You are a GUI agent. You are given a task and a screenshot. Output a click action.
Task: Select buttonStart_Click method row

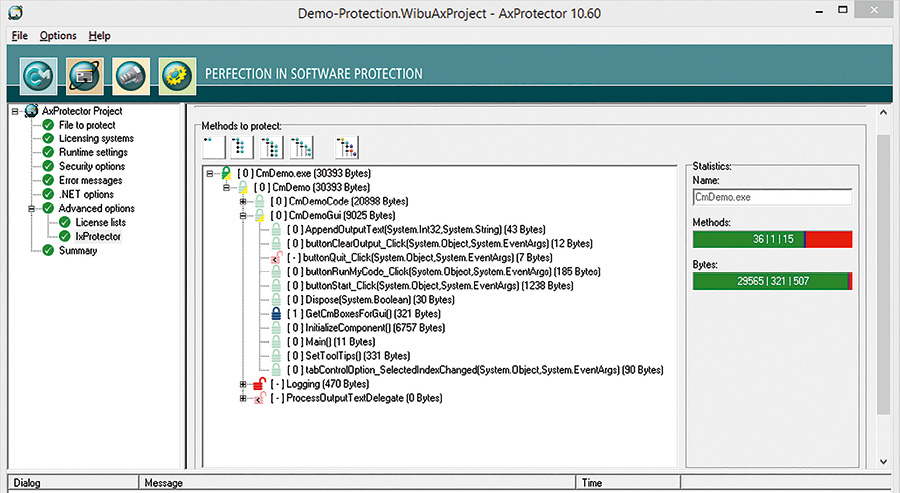click(430, 285)
